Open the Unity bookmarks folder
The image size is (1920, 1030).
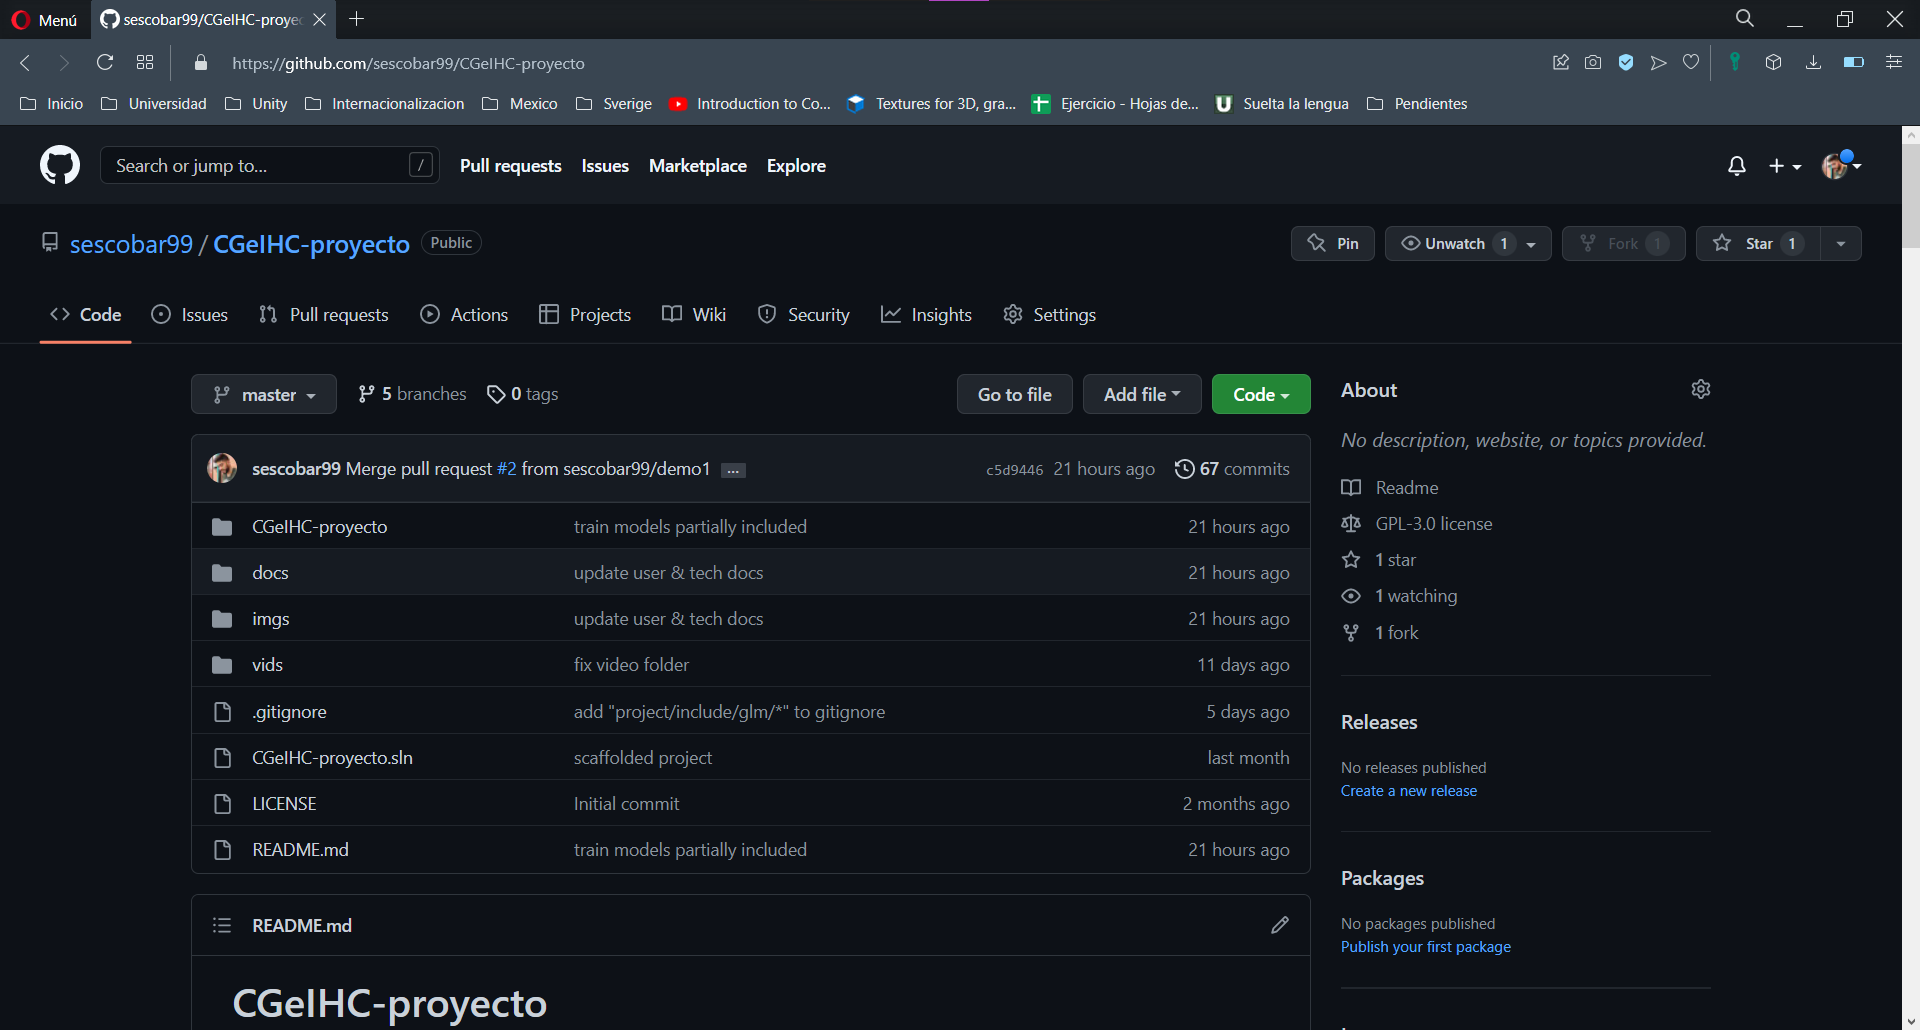coord(257,103)
